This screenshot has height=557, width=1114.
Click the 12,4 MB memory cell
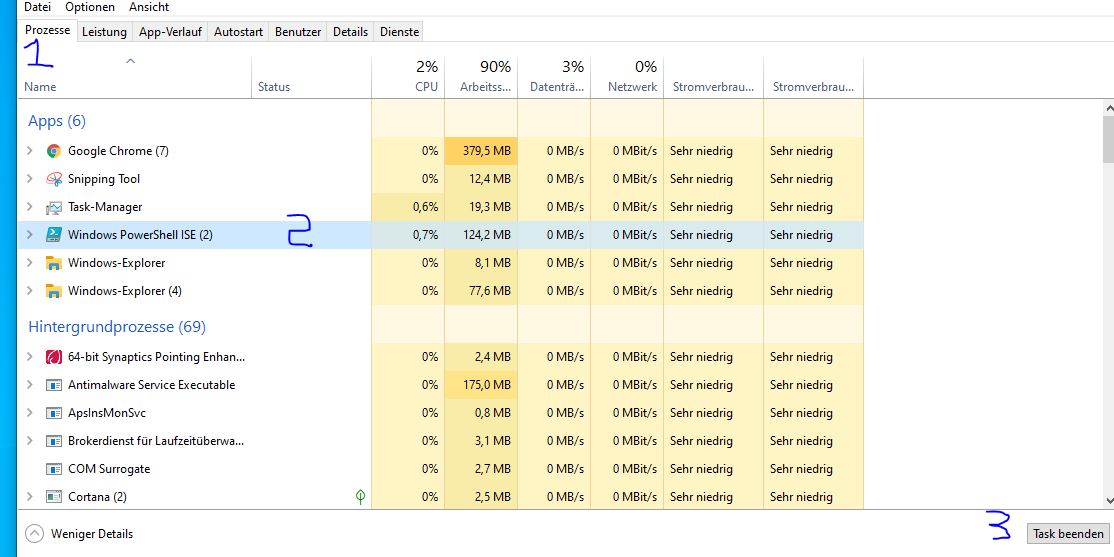(x=481, y=179)
